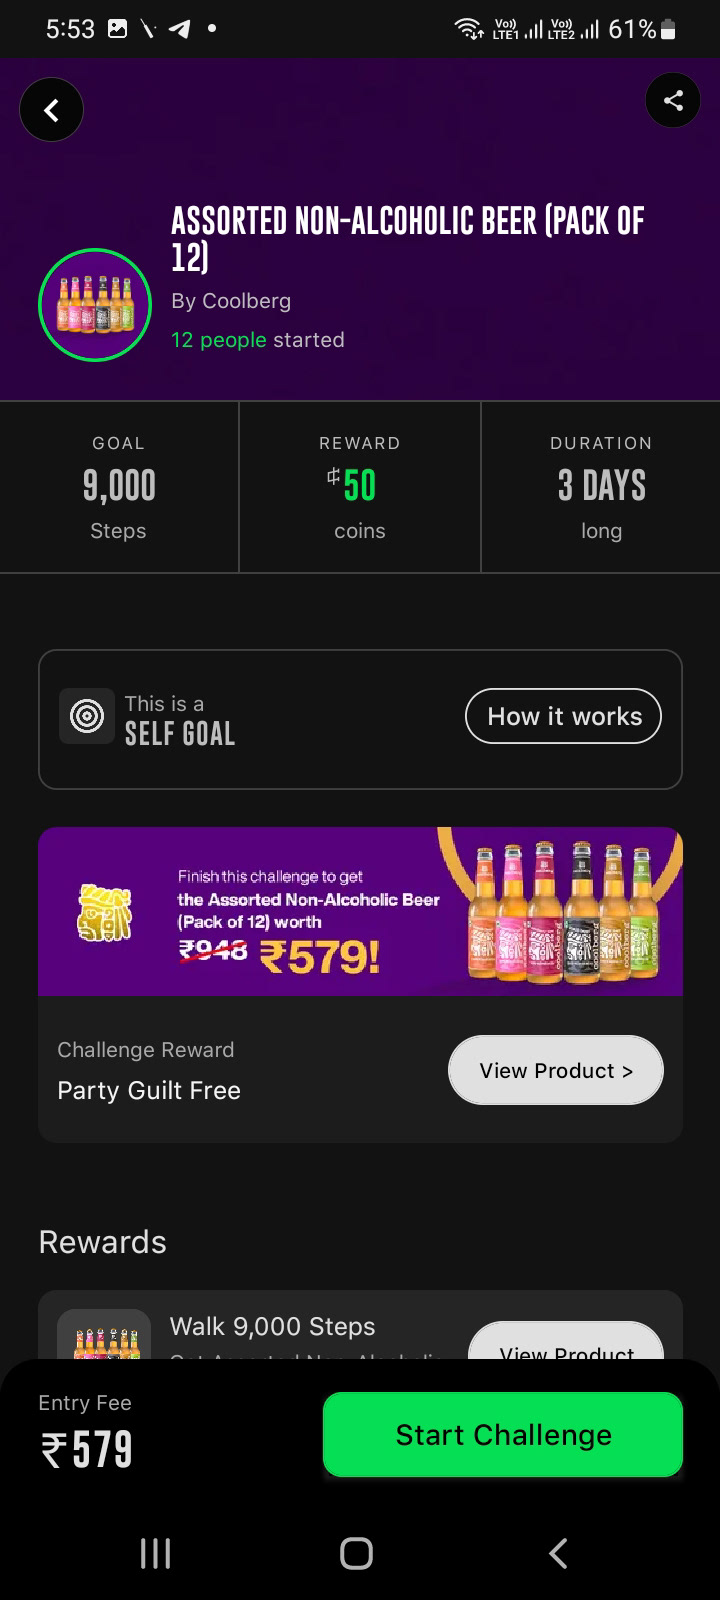
Task: Tap the Self Goal target icon
Action: [x=87, y=716]
